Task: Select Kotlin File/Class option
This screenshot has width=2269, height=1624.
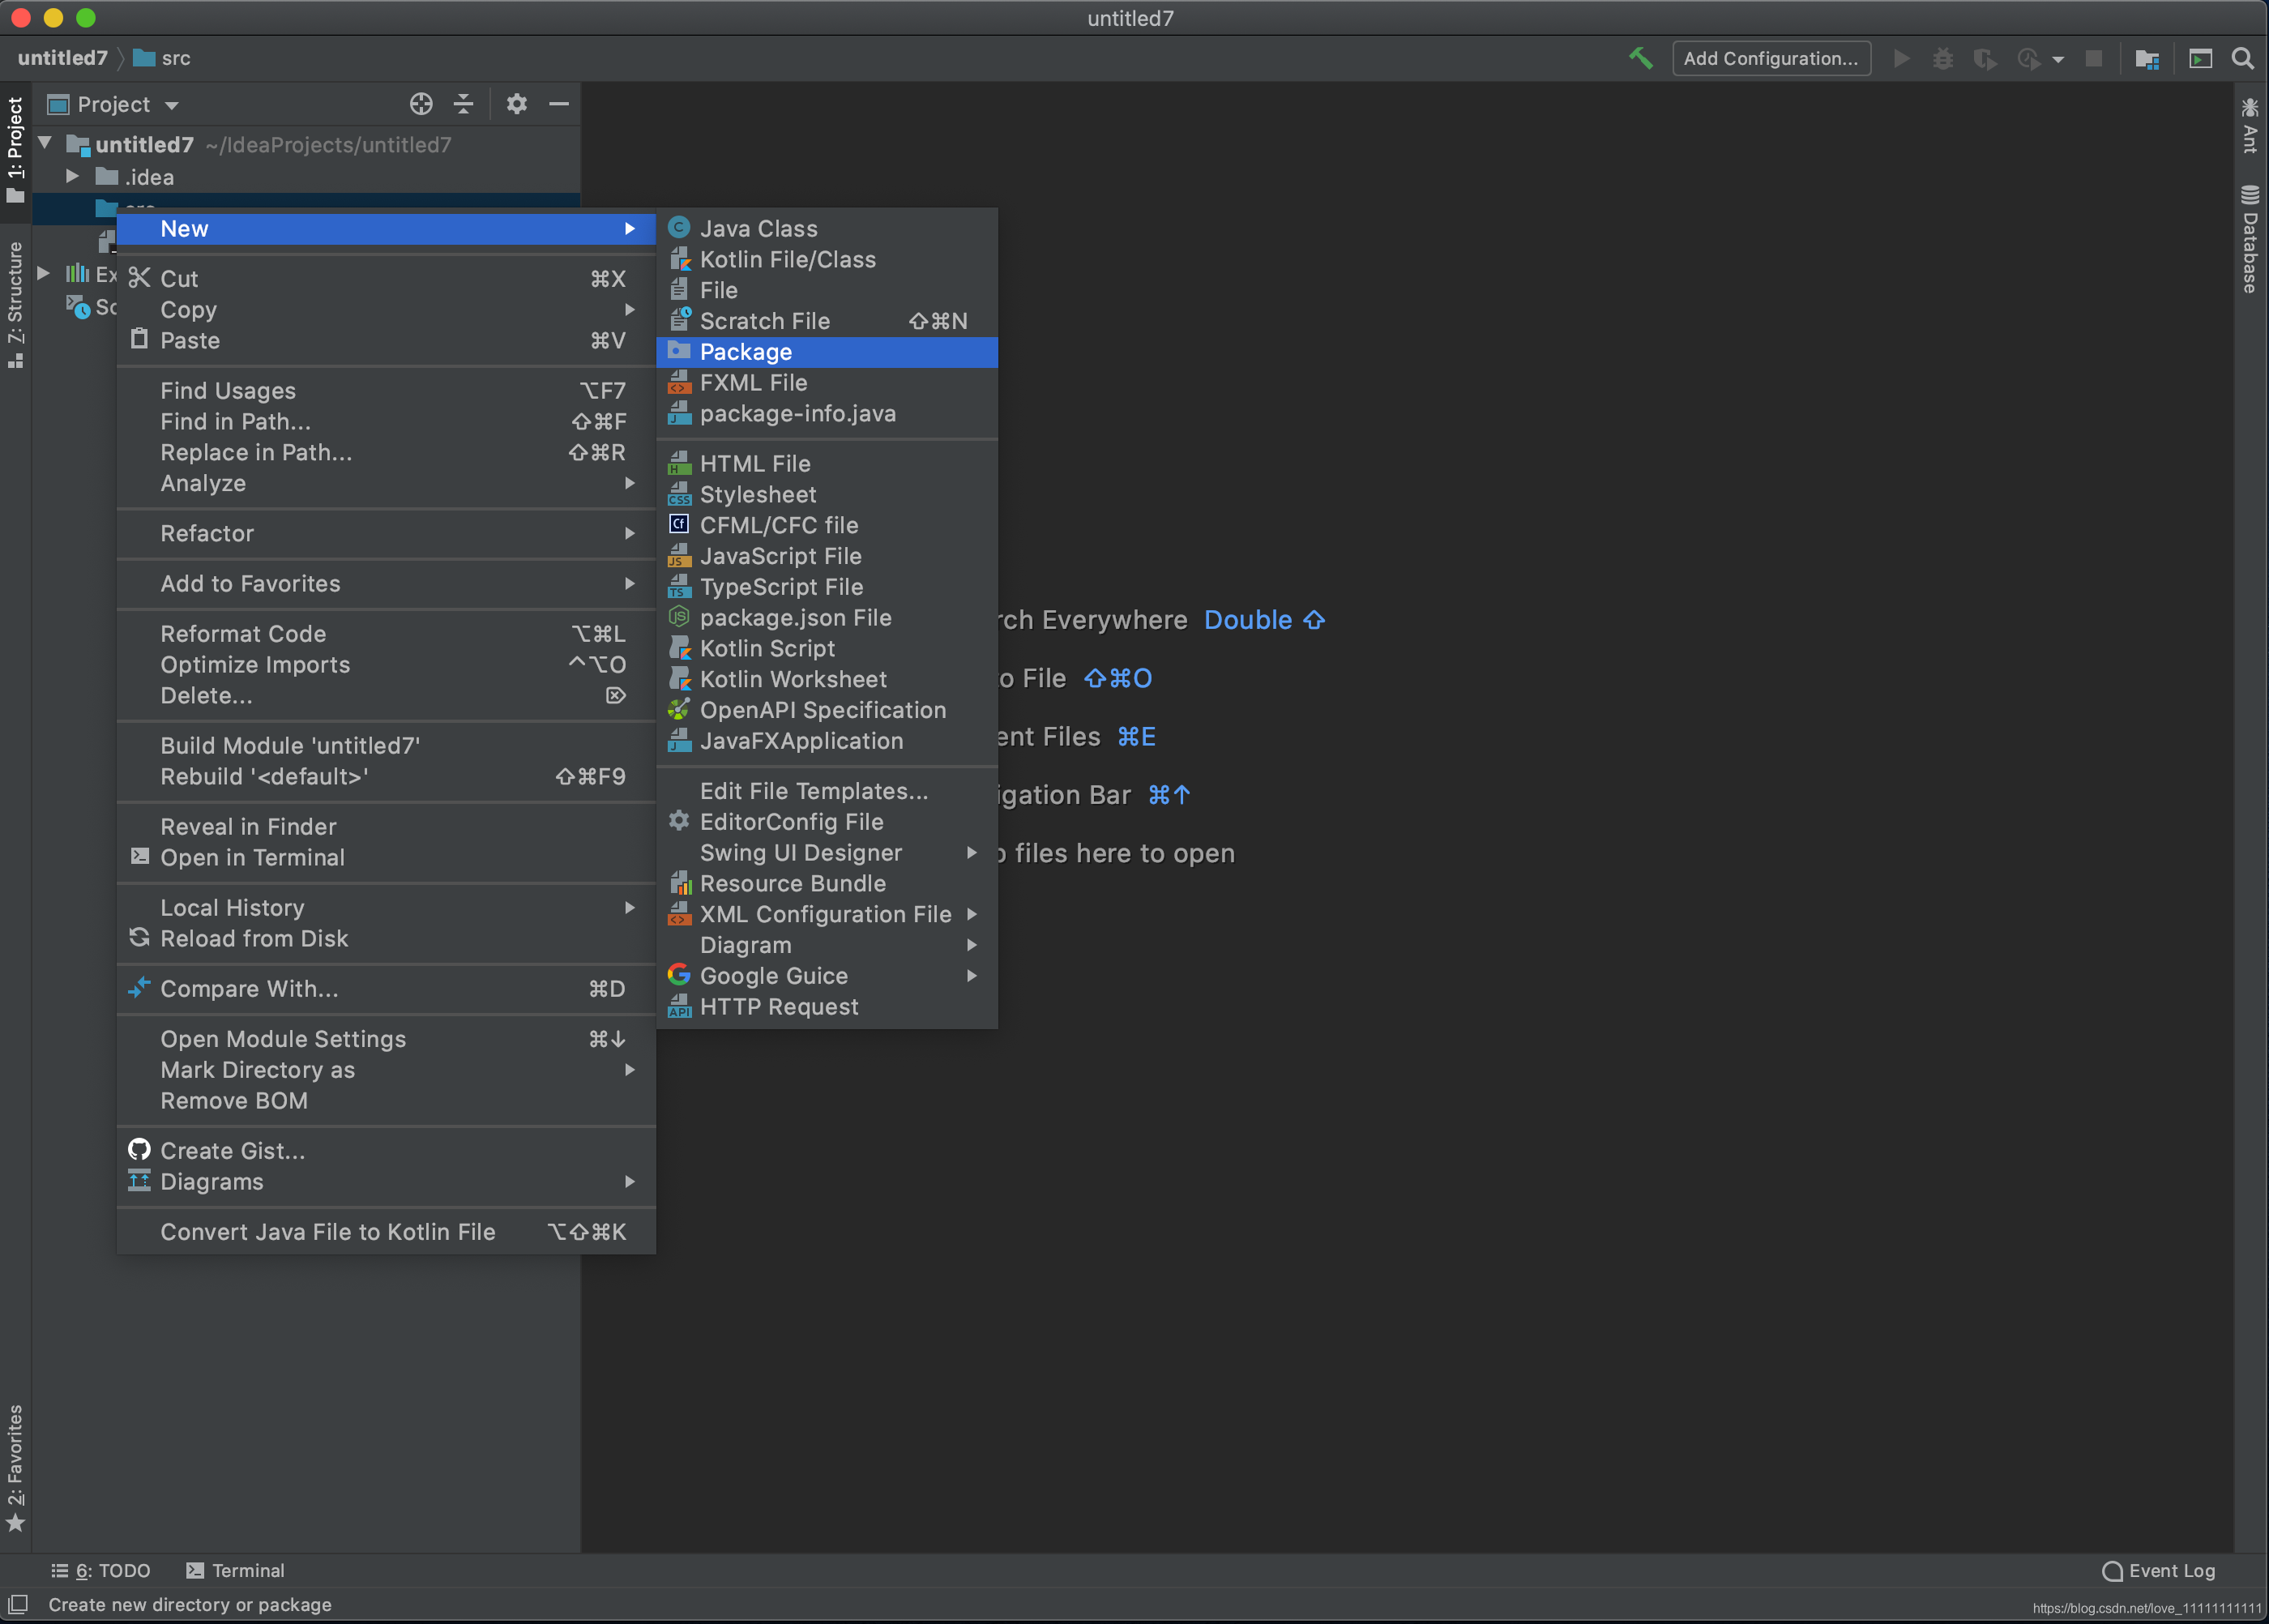Action: (826, 260)
